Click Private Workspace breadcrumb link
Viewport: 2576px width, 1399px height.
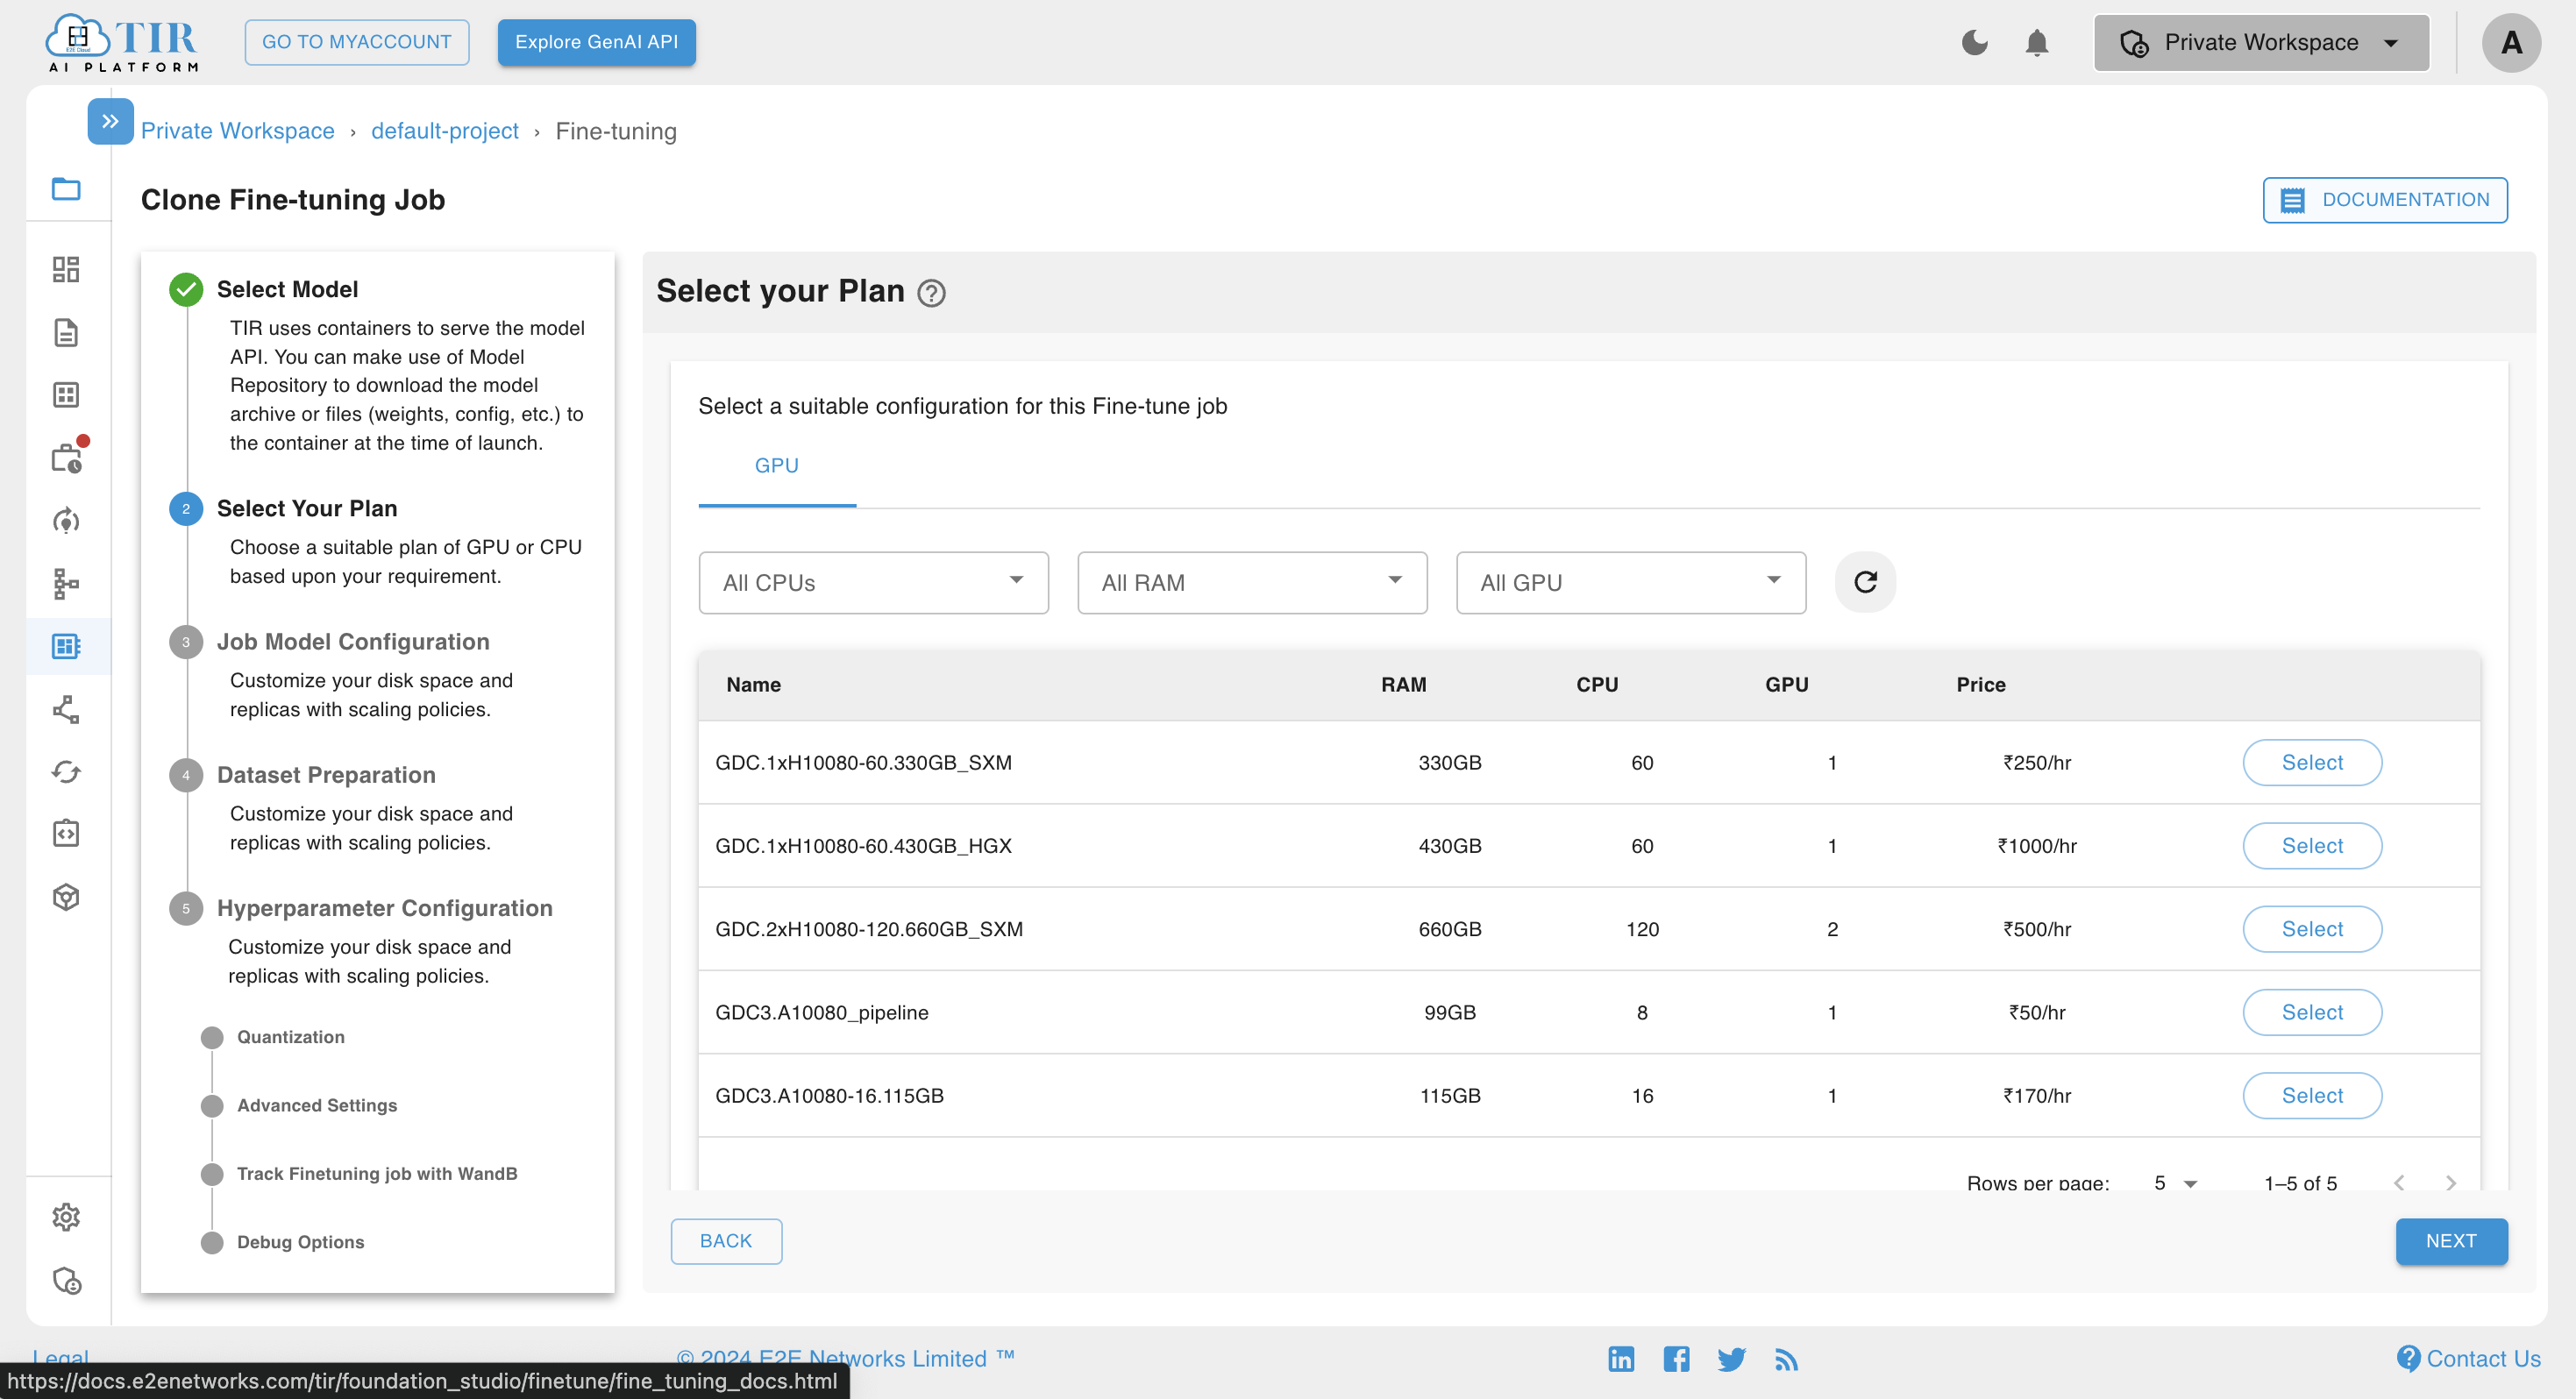(238, 131)
